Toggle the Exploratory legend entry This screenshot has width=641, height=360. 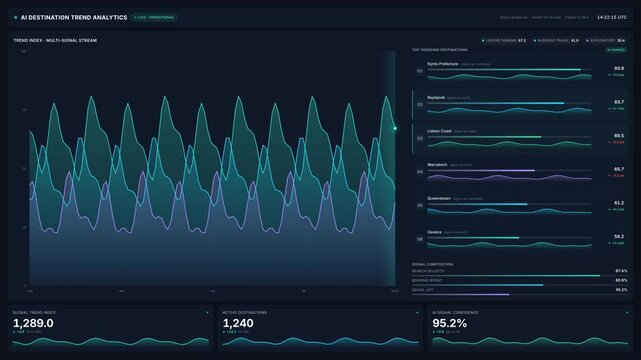point(605,40)
